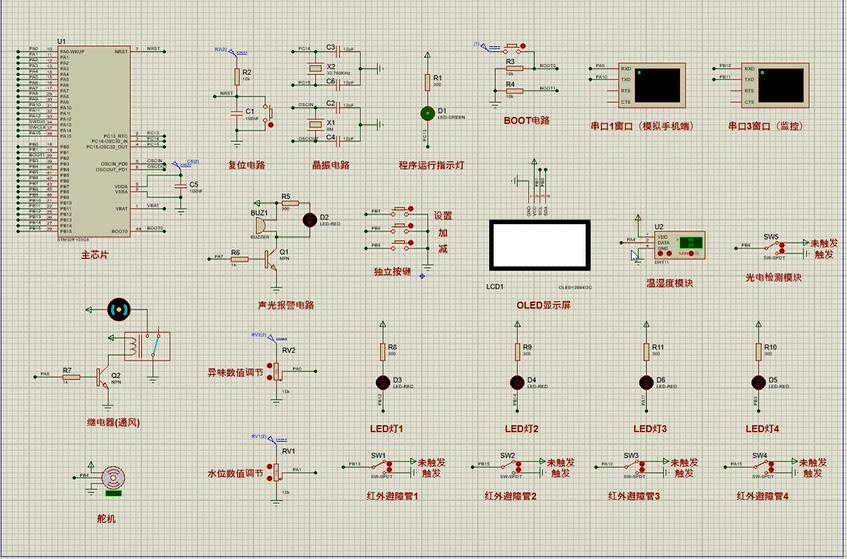Screen dimensions: 847x559
Task: Click resistor R2 in the reset circuit
Action: [237, 77]
